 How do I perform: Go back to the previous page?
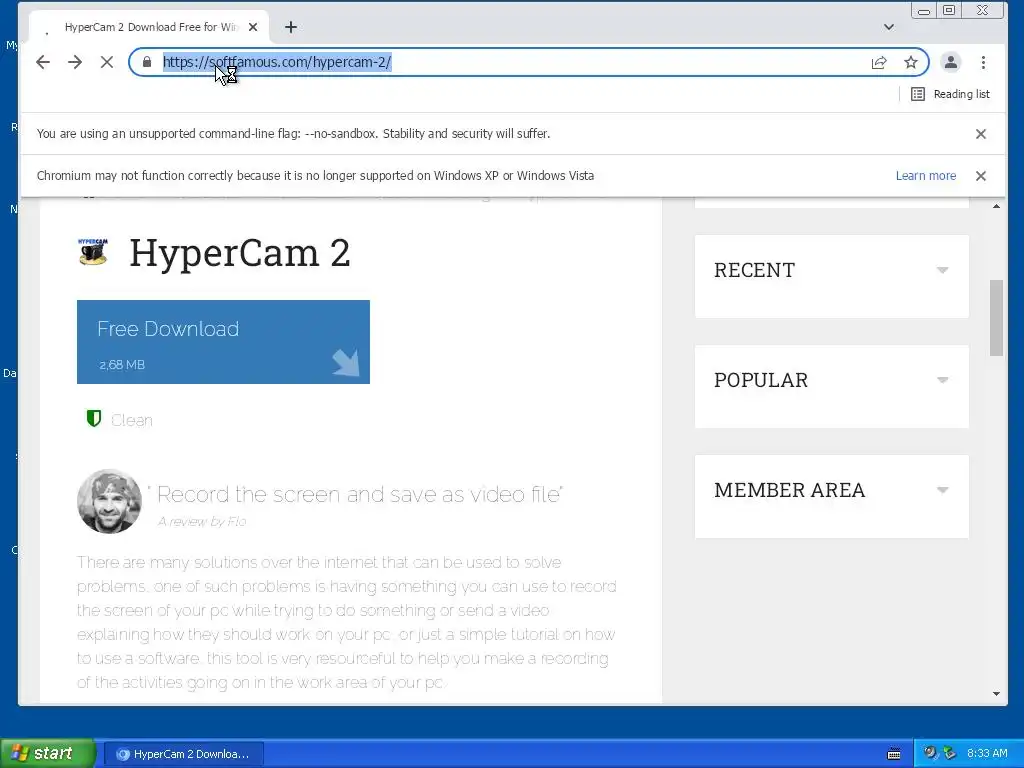click(x=43, y=62)
